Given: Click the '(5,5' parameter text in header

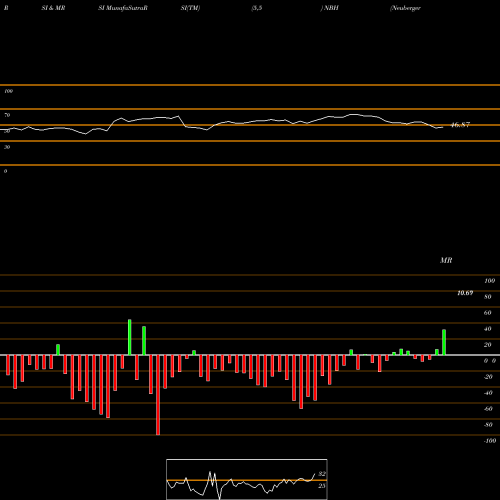Looking at the screenshot, I should tap(257, 8).
